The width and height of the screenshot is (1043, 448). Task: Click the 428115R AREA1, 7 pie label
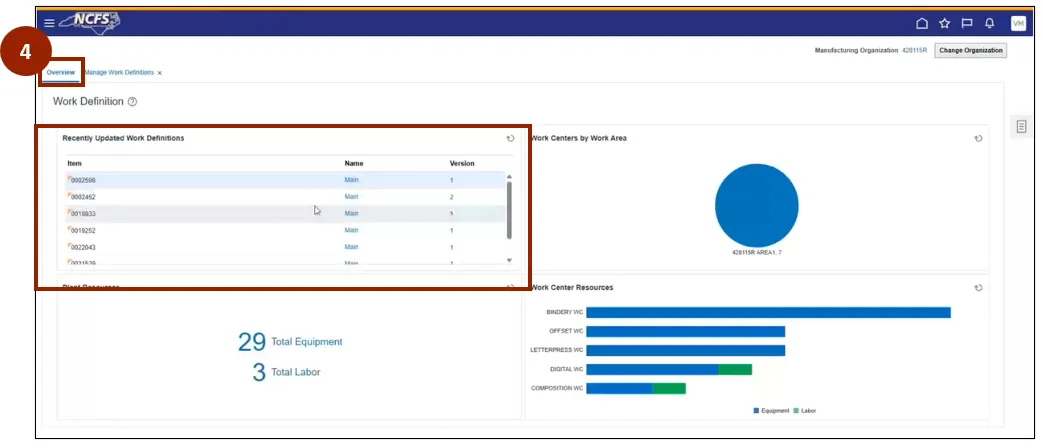pos(756,253)
